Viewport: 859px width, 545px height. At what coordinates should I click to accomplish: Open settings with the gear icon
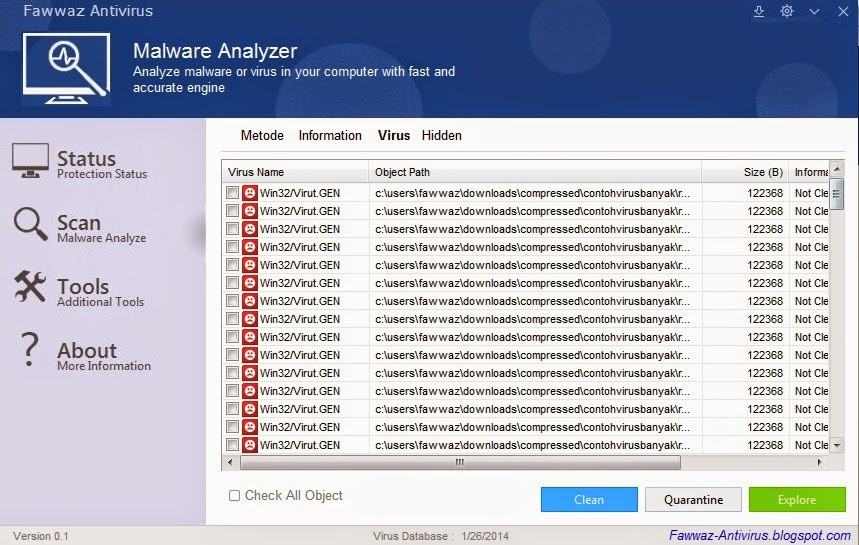point(787,11)
